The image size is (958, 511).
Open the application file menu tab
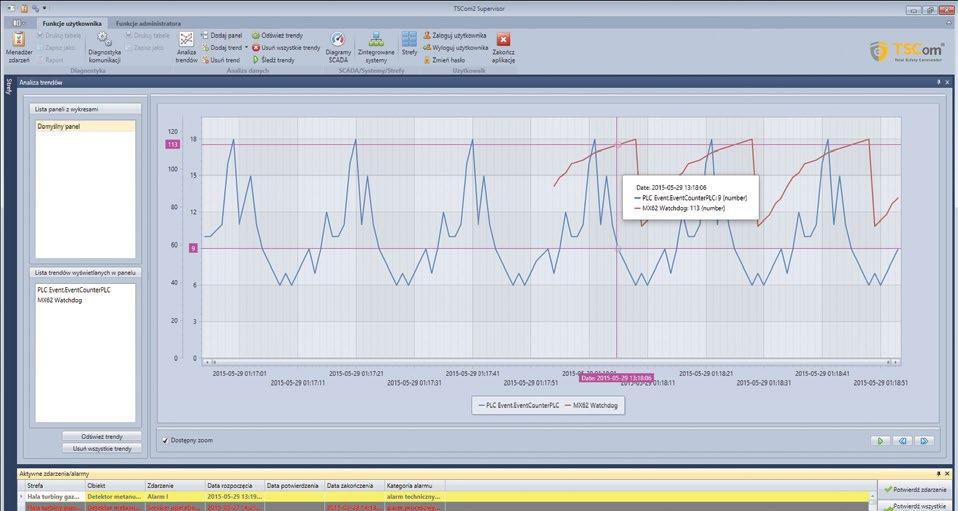pos(19,23)
